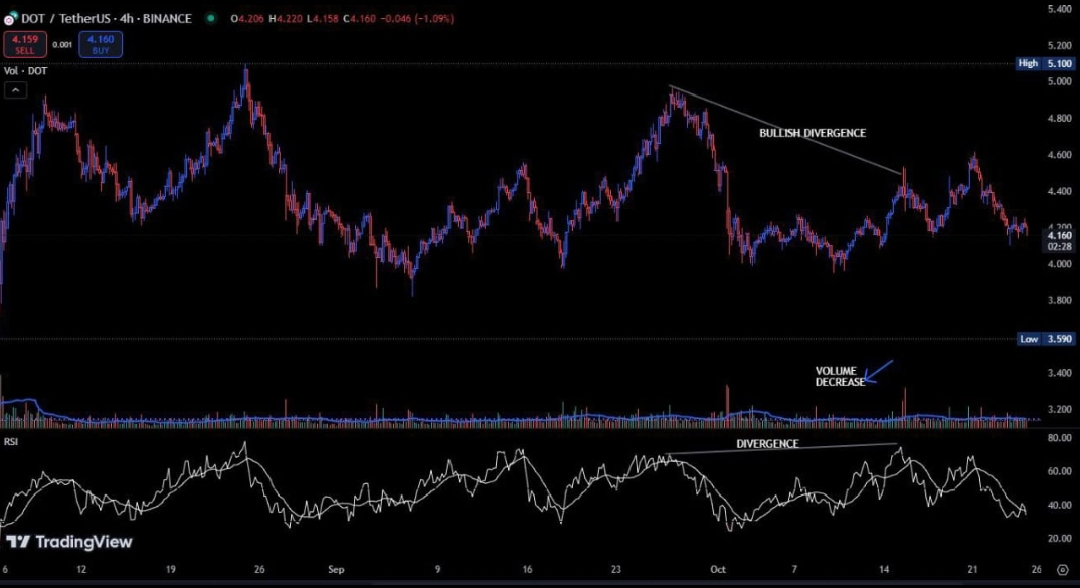Select the DIVERGENCE label on RSI pane
Image resolution: width=1080 pixels, height=588 pixels.
click(x=767, y=444)
